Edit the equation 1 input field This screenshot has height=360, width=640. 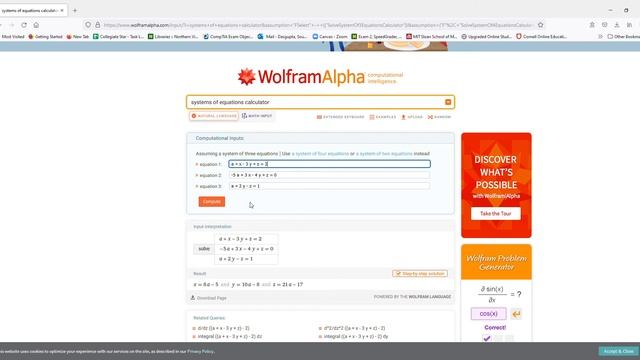(x=329, y=164)
